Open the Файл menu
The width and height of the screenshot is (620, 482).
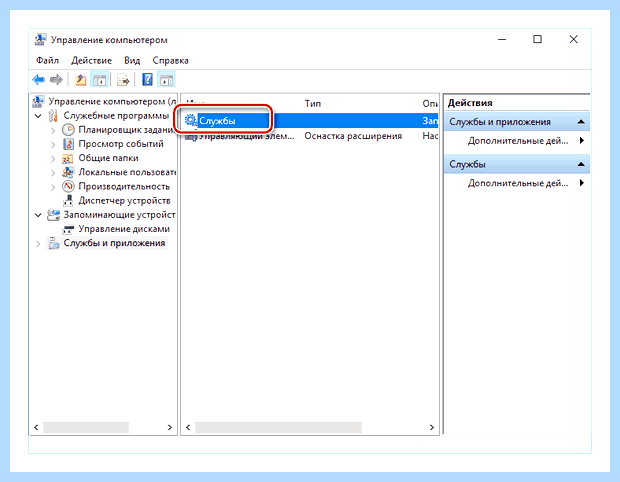tap(47, 60)
